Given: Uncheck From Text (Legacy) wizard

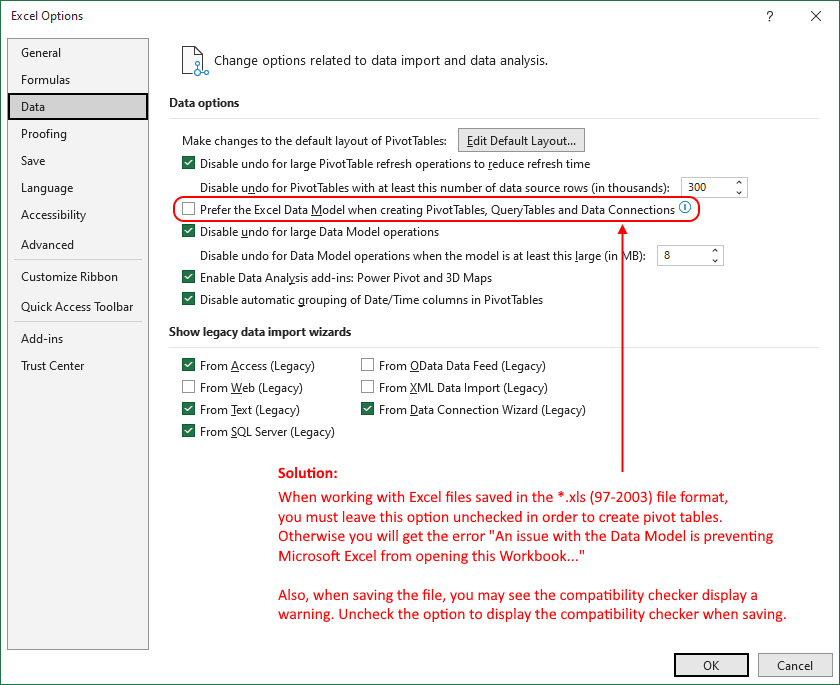Looking at the screenshot, I should pos(189,409).
